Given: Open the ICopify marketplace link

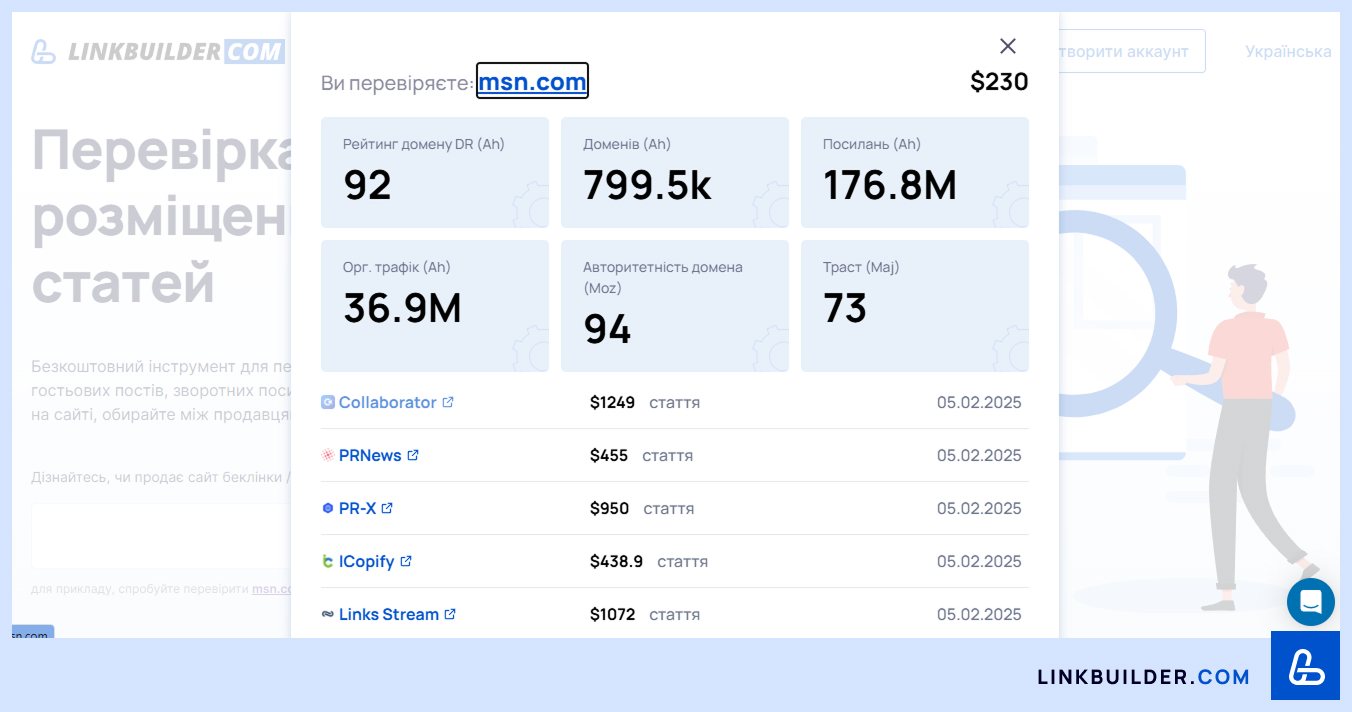Looking at the screenshot, I should pyautogui.click(x=366, y=561).
